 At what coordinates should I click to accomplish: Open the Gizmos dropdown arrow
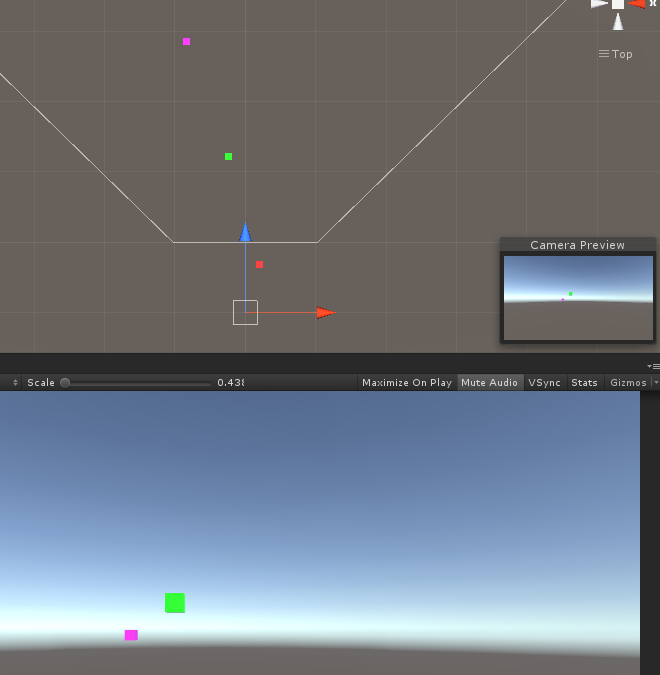click(x=656, y=382)
